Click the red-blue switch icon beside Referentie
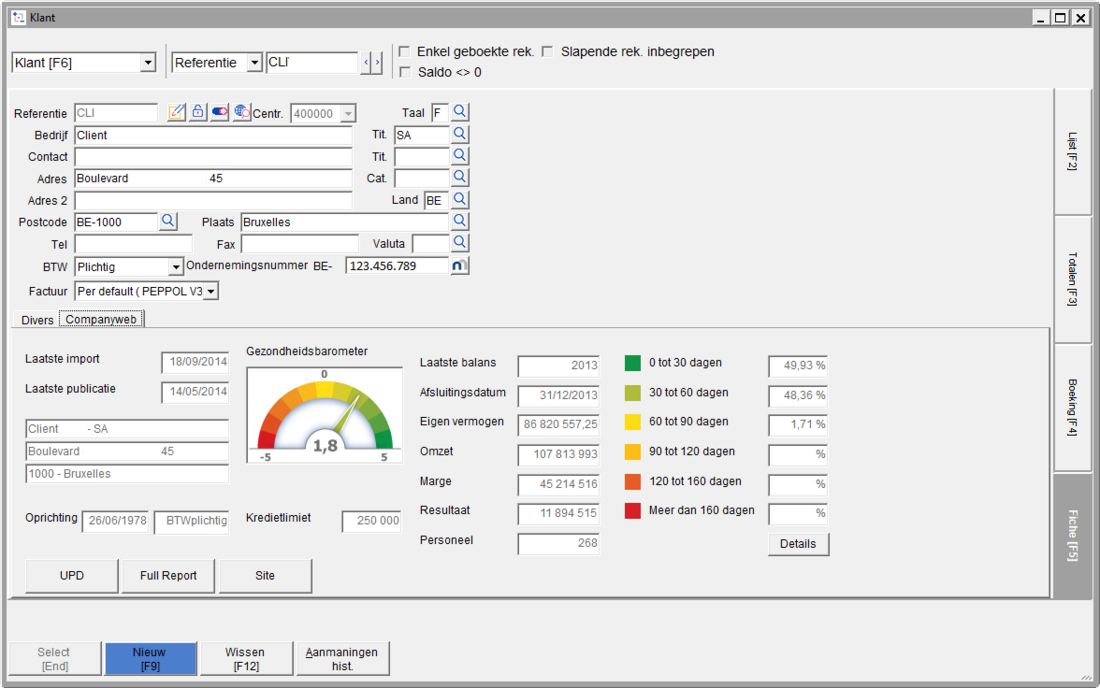The height and width of the screenshot is (688, 1100). [x=220, y=113]
